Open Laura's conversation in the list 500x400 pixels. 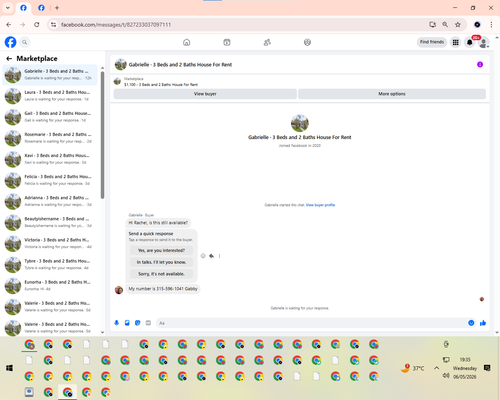coord(50,96)
